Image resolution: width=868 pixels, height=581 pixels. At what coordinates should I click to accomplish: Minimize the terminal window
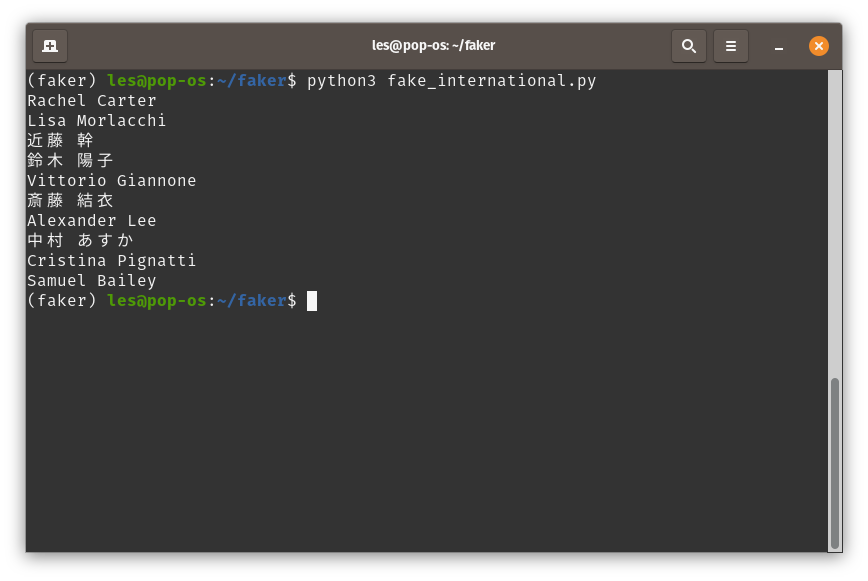[777, 45]
